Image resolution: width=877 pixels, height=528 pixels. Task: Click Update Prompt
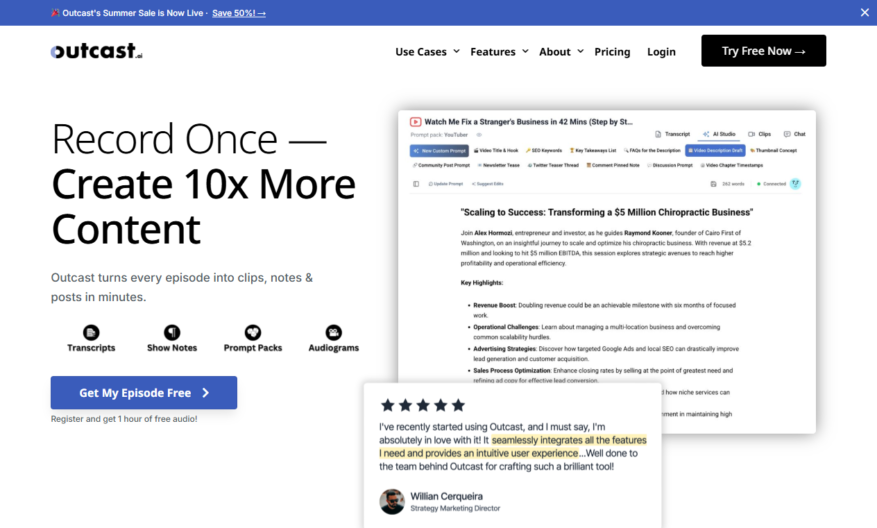click(x=446, y=184)
